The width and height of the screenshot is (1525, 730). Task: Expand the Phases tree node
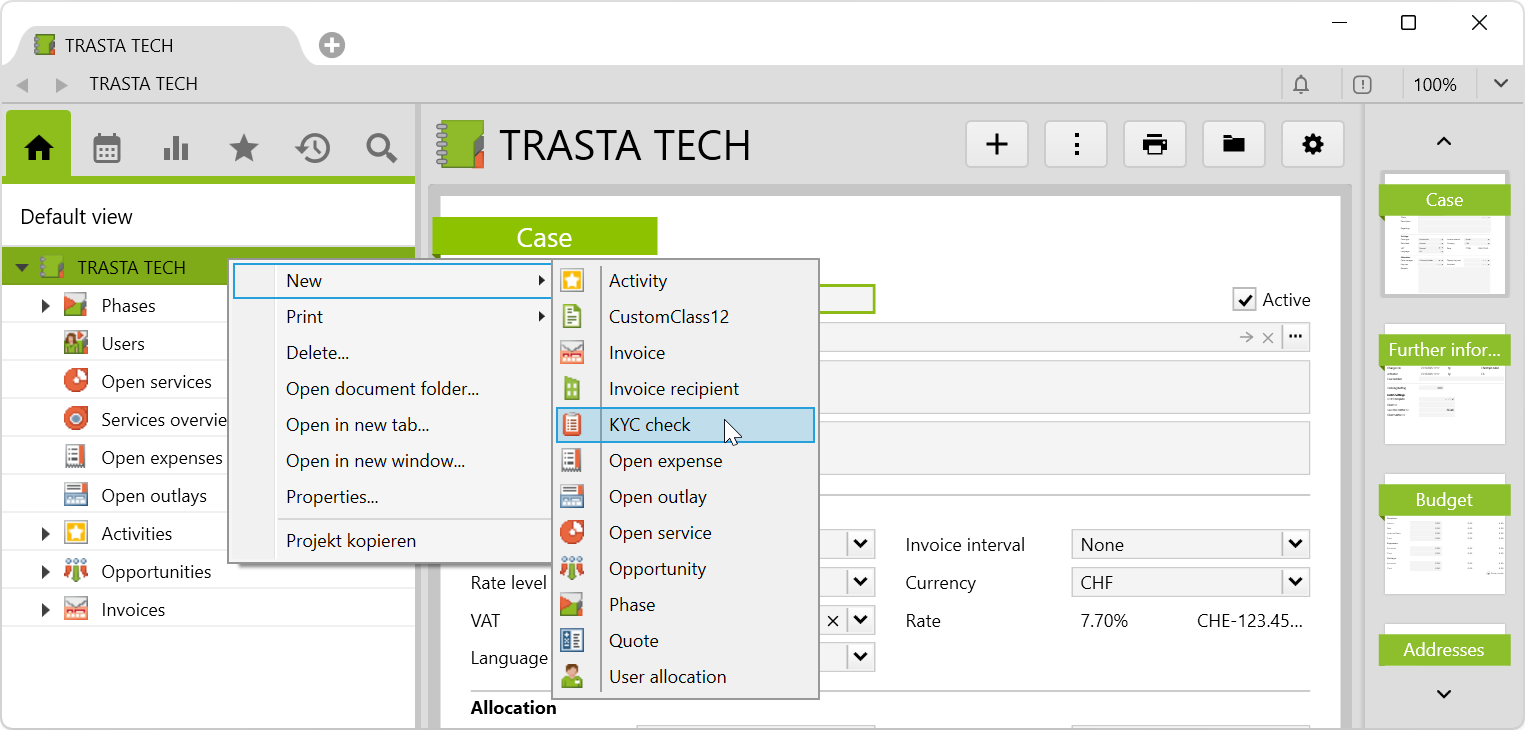point(45,306)
